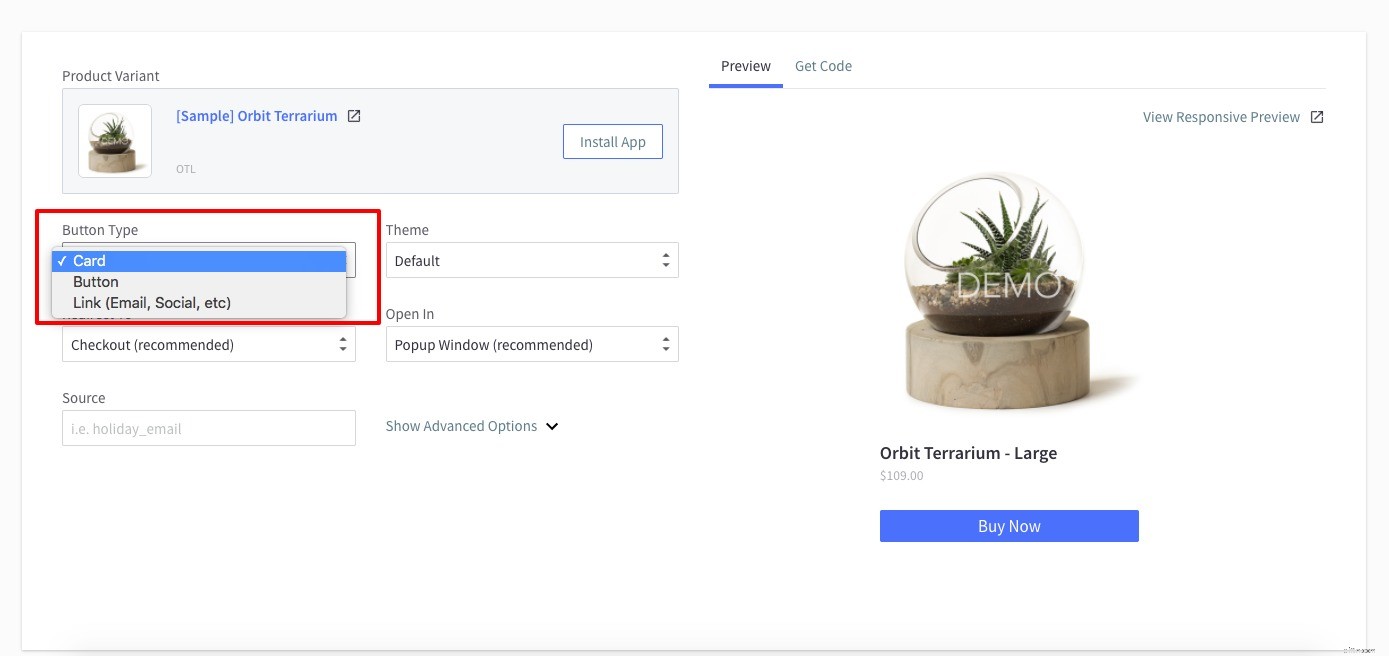Image resolution: width=1389 pixels, height=656 pixels.
Task: Switch to the Get Code tab
Action: tap(823, 65)
